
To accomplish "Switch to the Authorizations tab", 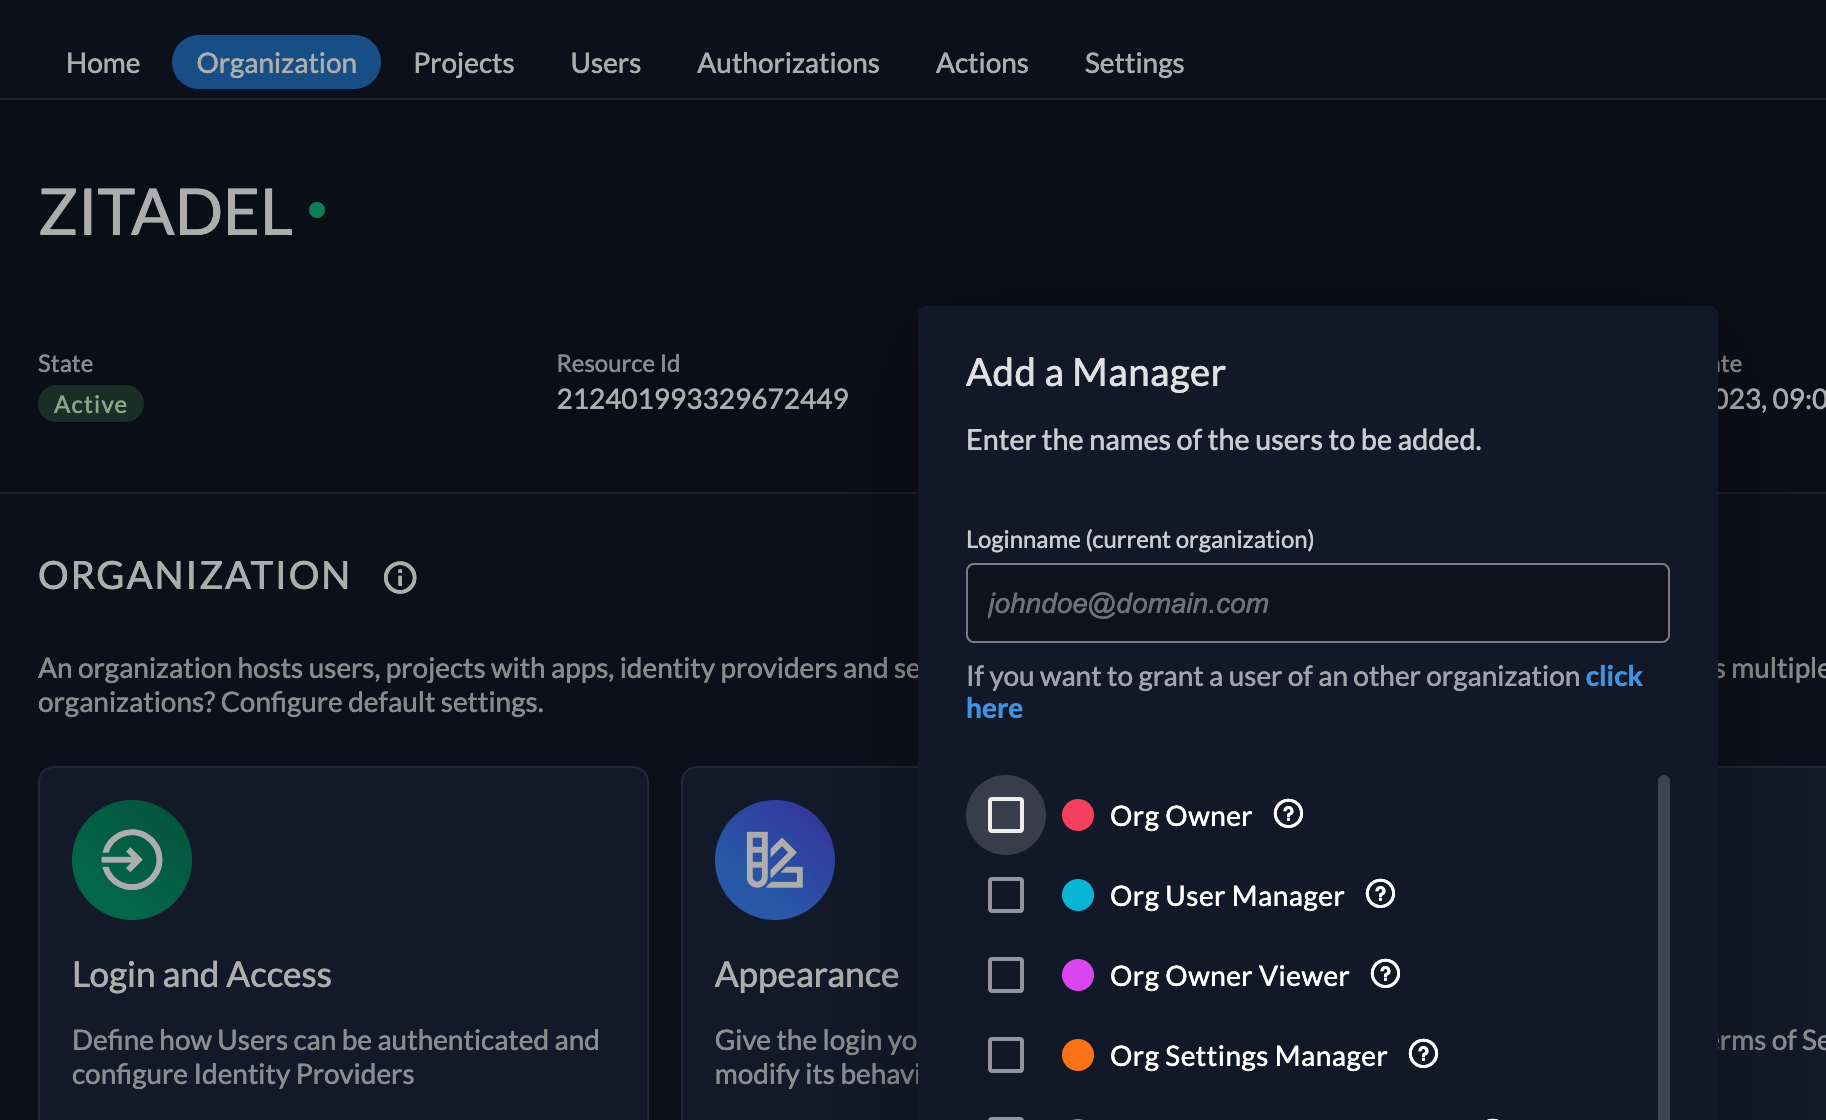I will tap(788, 63).
